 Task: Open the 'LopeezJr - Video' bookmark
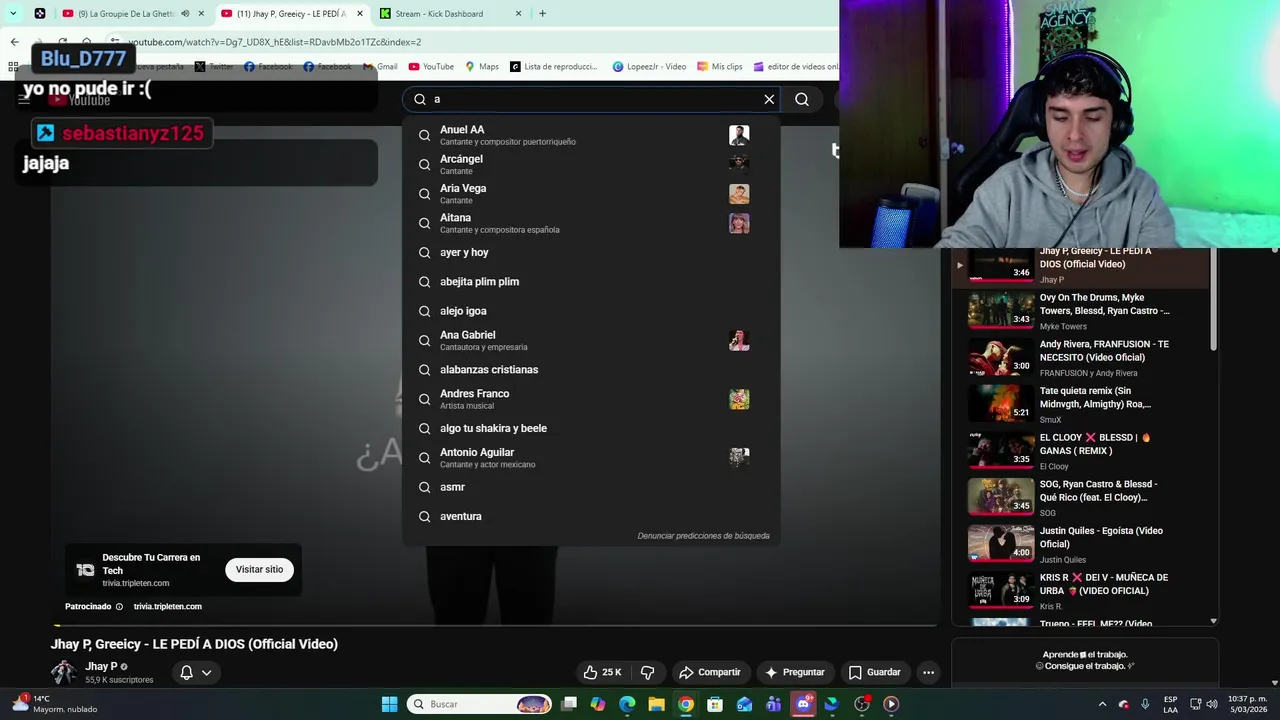[x=648, y=67]
